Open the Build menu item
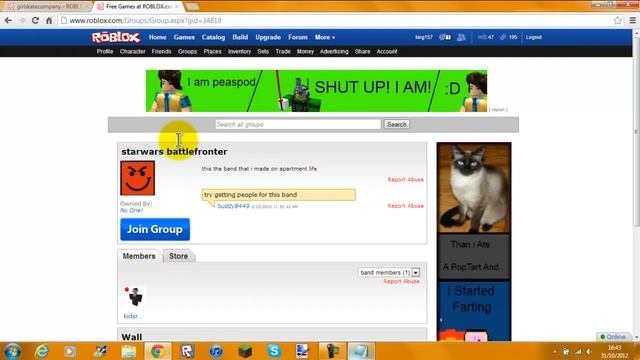The height and width of the screenshot is (360, 640). [240, 37]
